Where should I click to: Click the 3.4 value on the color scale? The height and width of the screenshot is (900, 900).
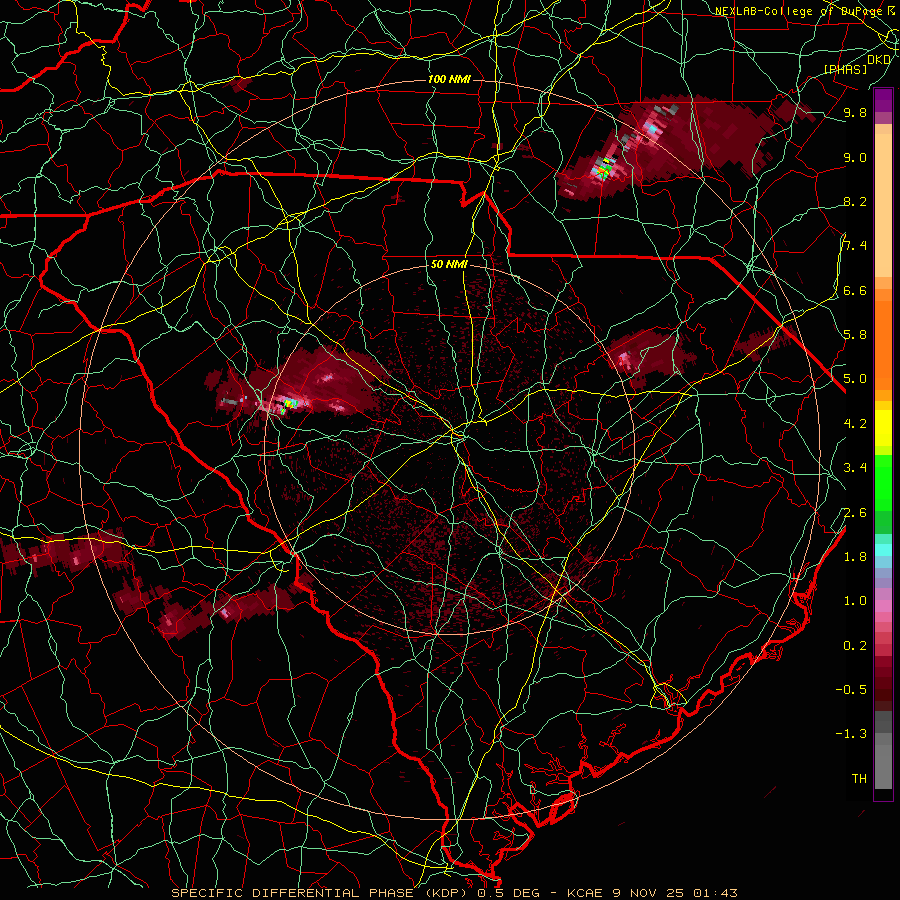[855, 468]
